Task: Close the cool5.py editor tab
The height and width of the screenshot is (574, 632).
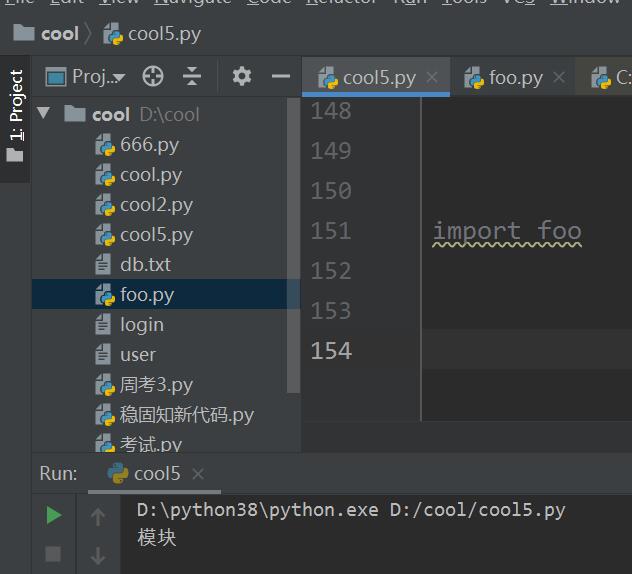Action: [x=432, y=77]
